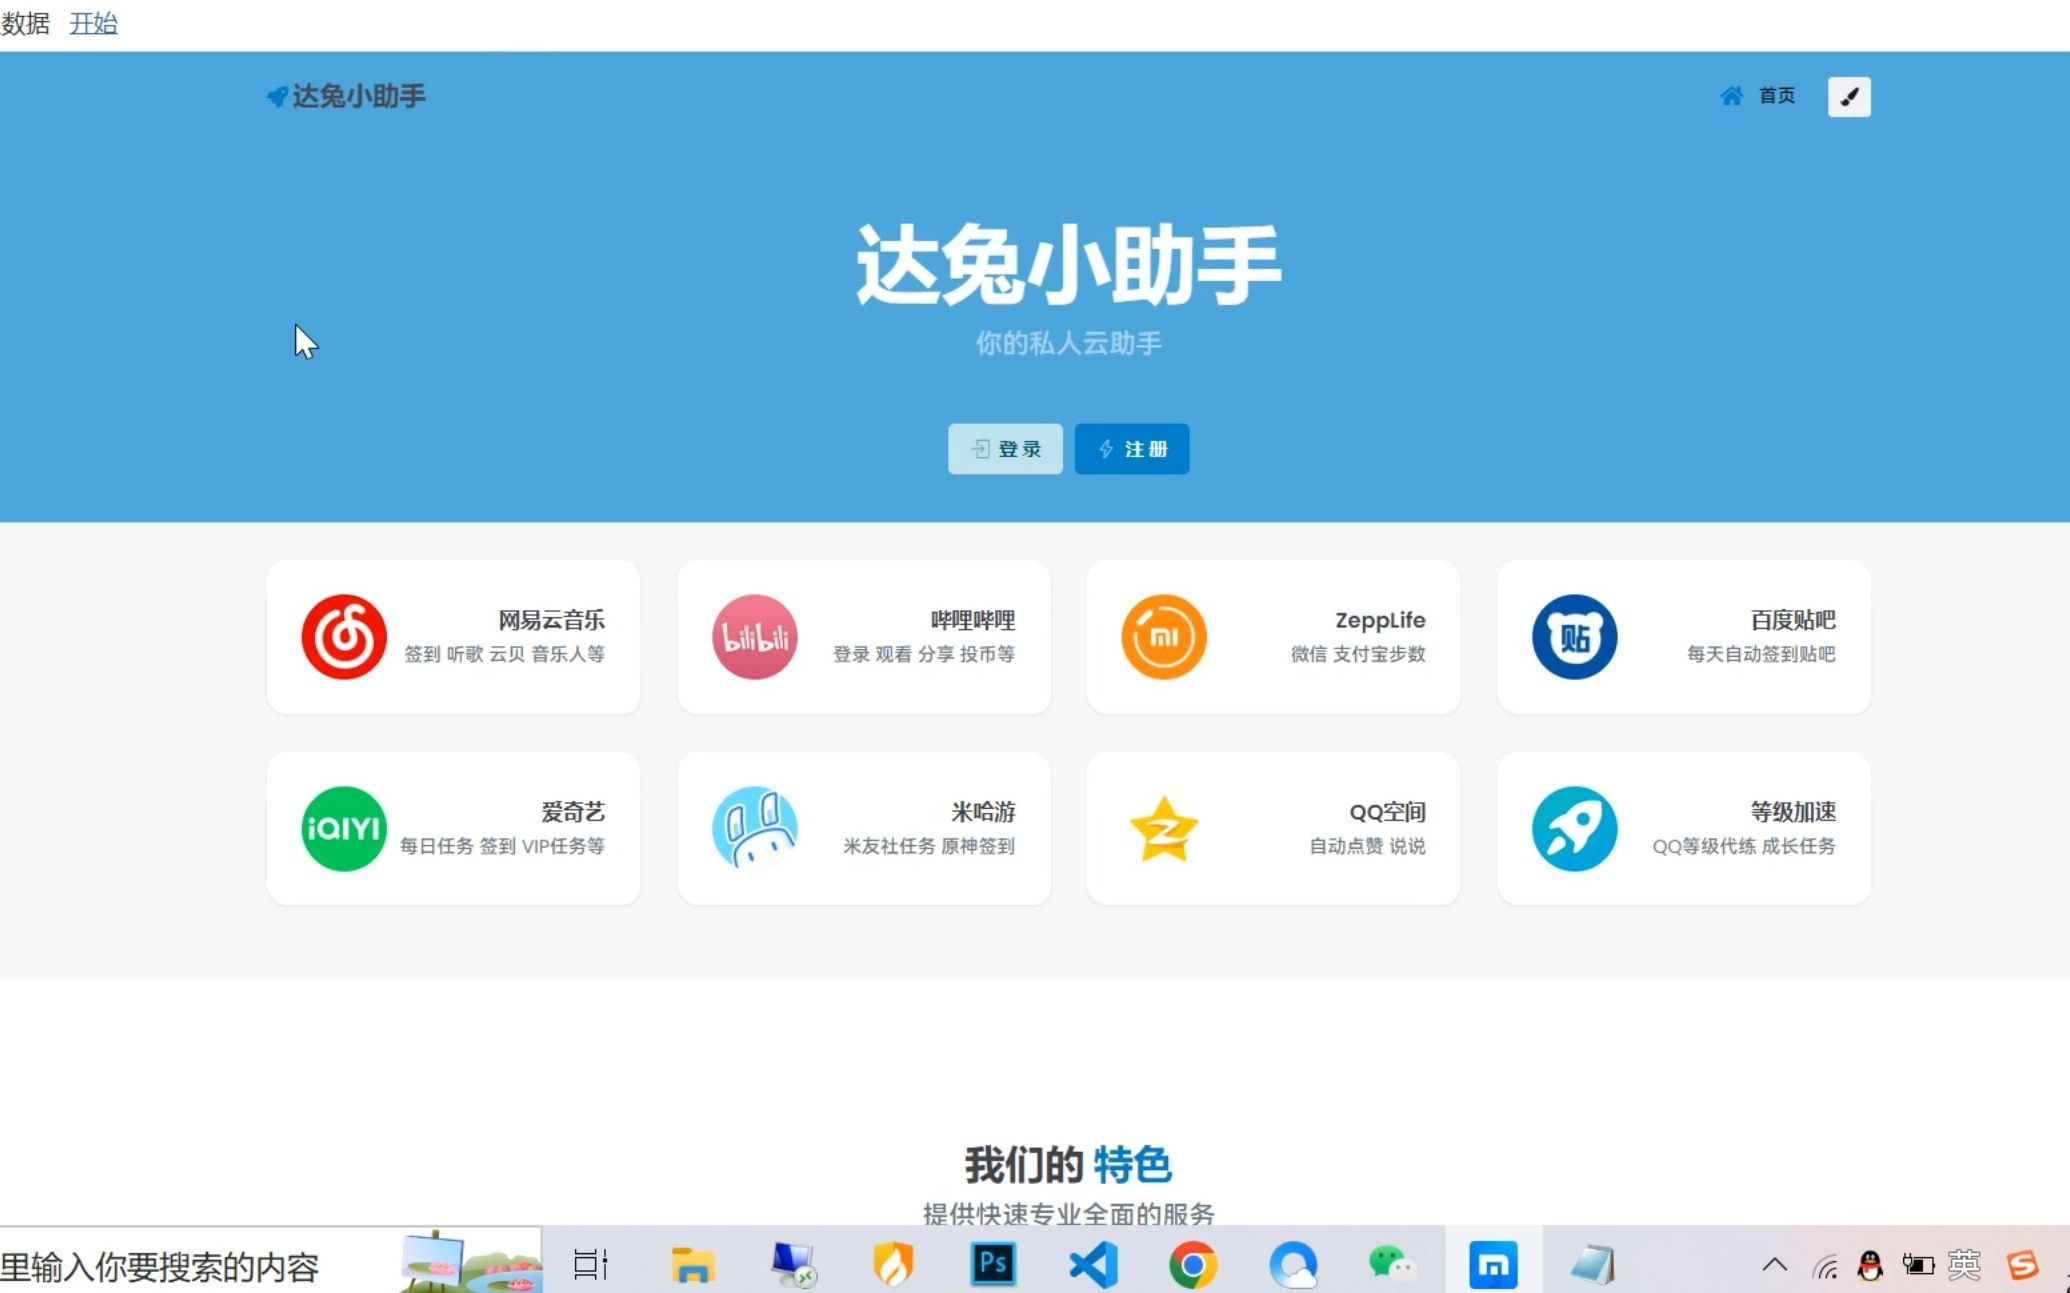
Task: Click text 每日任务 签到 VIP任务等
Action: pos(503,846)
